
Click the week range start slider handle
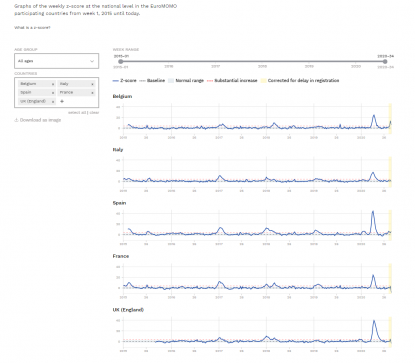pyautogui.click(x=121, y=61)
